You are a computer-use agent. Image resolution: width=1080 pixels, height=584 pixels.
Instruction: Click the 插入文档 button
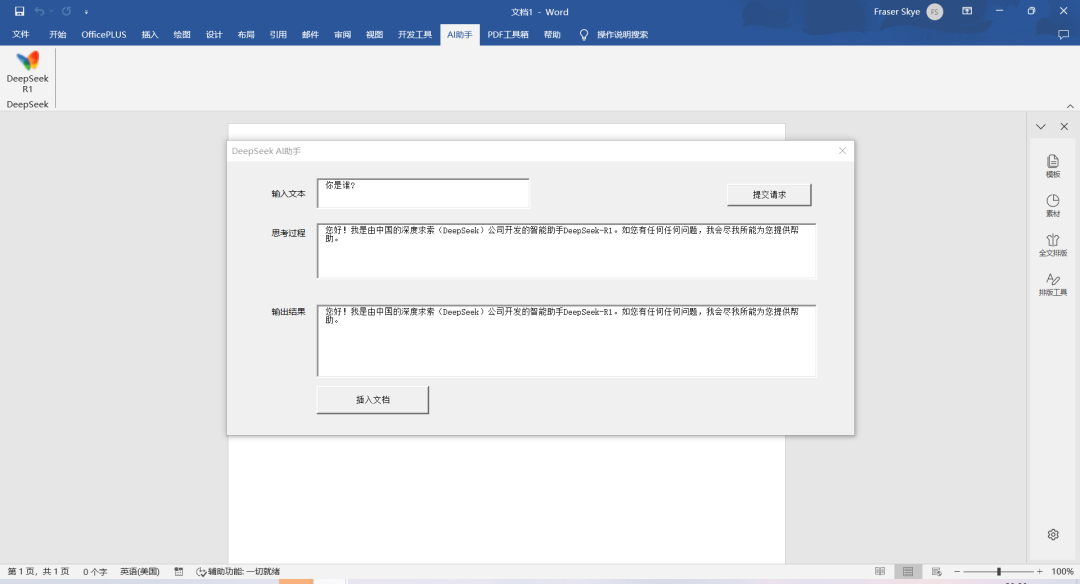(x=372, y=398)
